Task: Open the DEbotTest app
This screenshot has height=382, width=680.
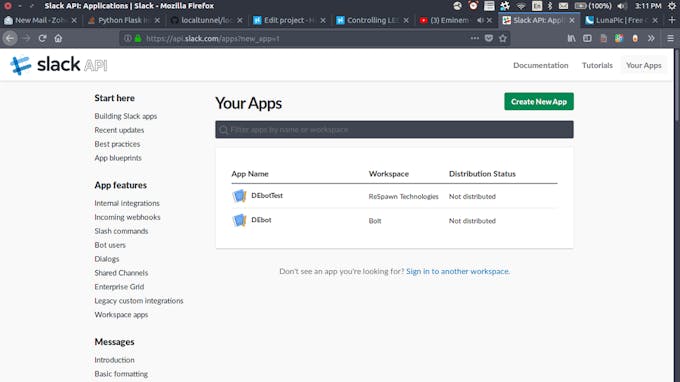Action: coord(267,196)
